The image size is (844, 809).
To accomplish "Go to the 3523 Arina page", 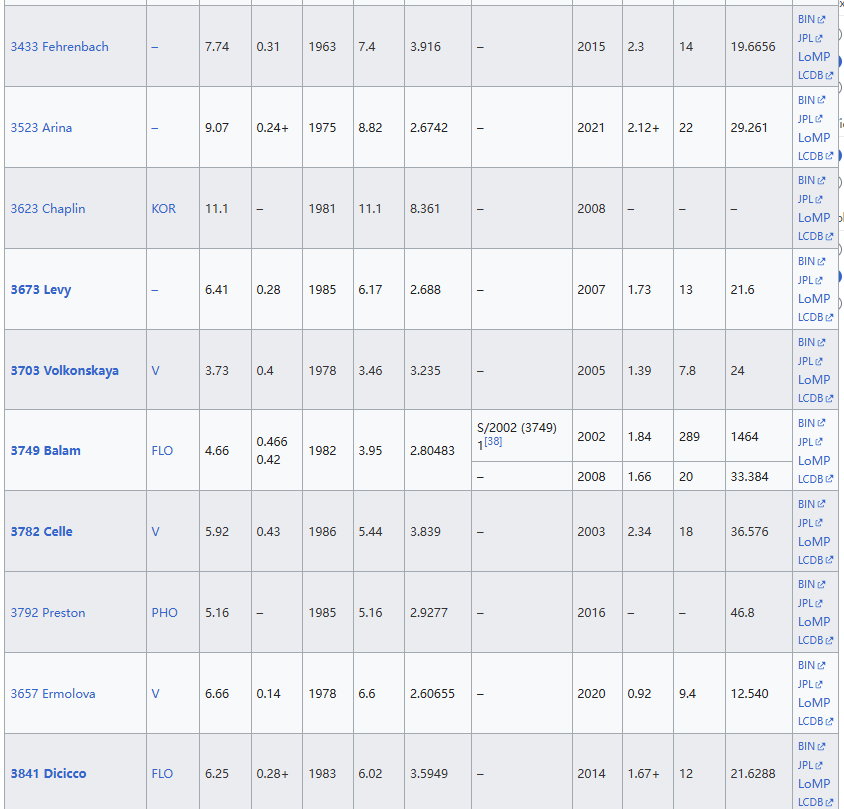I will pos(41,128).
